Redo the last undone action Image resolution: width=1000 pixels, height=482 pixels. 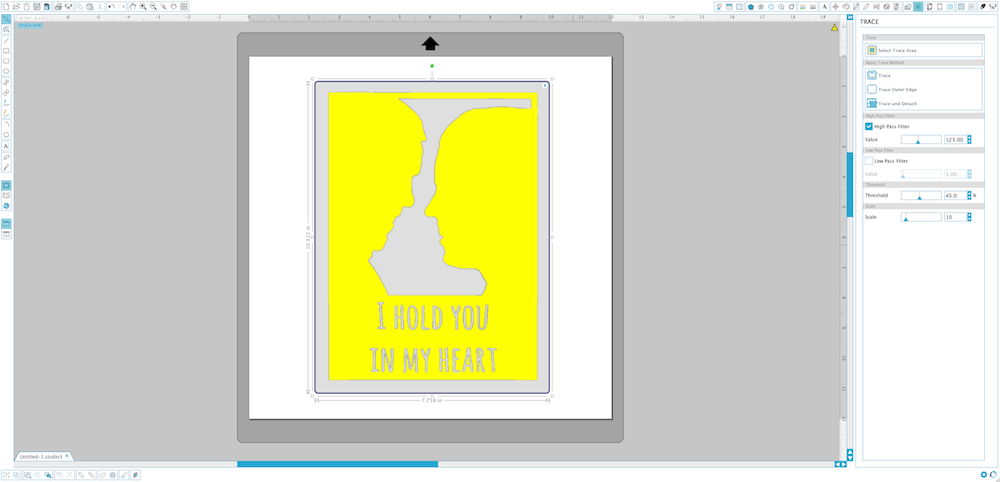122,6
